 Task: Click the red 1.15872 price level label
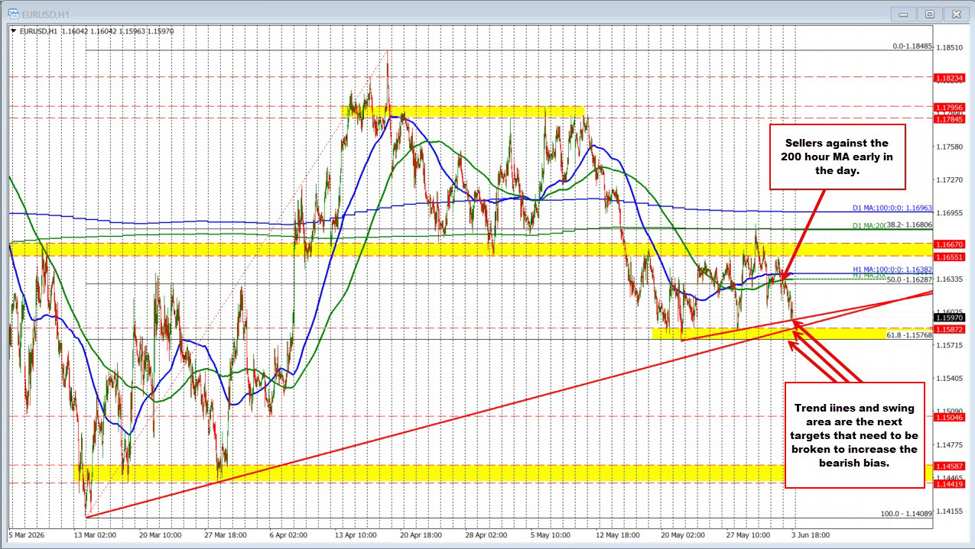[x=950, y=328]
